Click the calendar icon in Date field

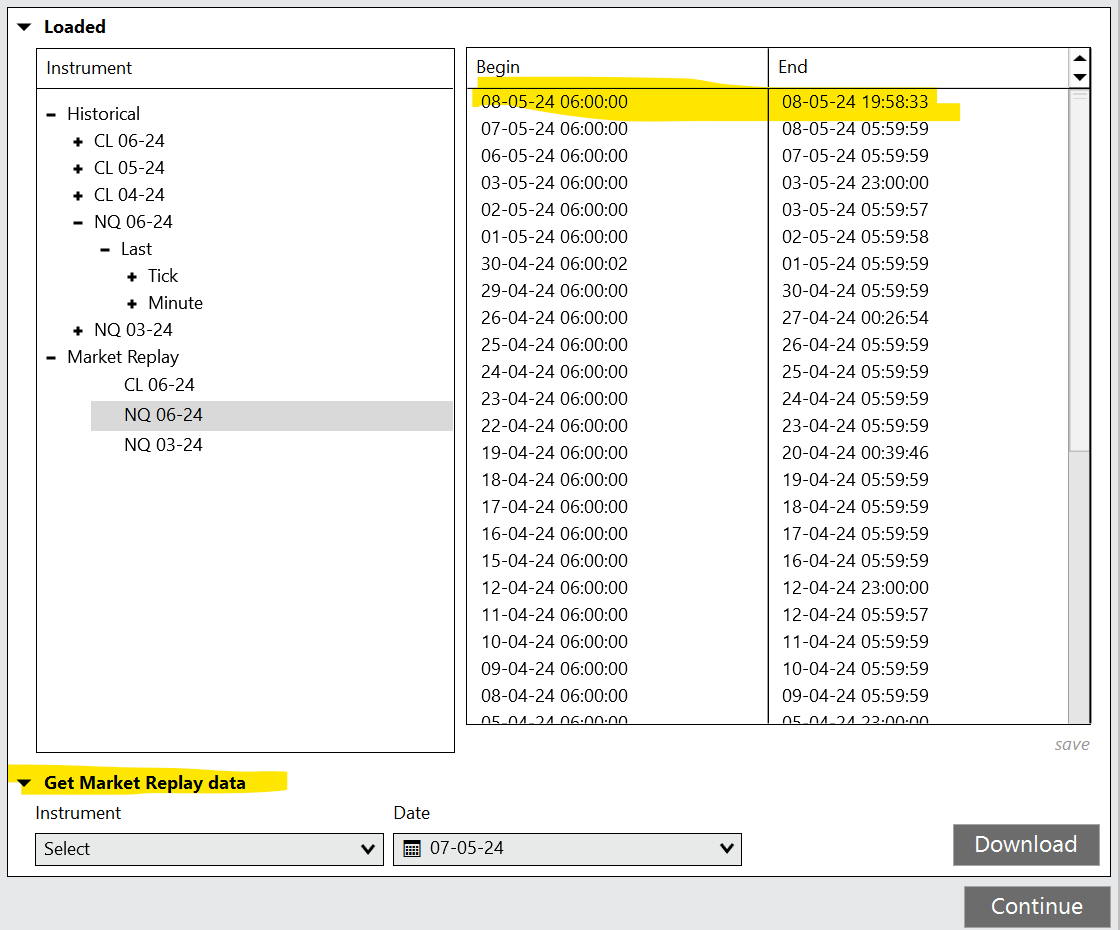tap(412, 849)
